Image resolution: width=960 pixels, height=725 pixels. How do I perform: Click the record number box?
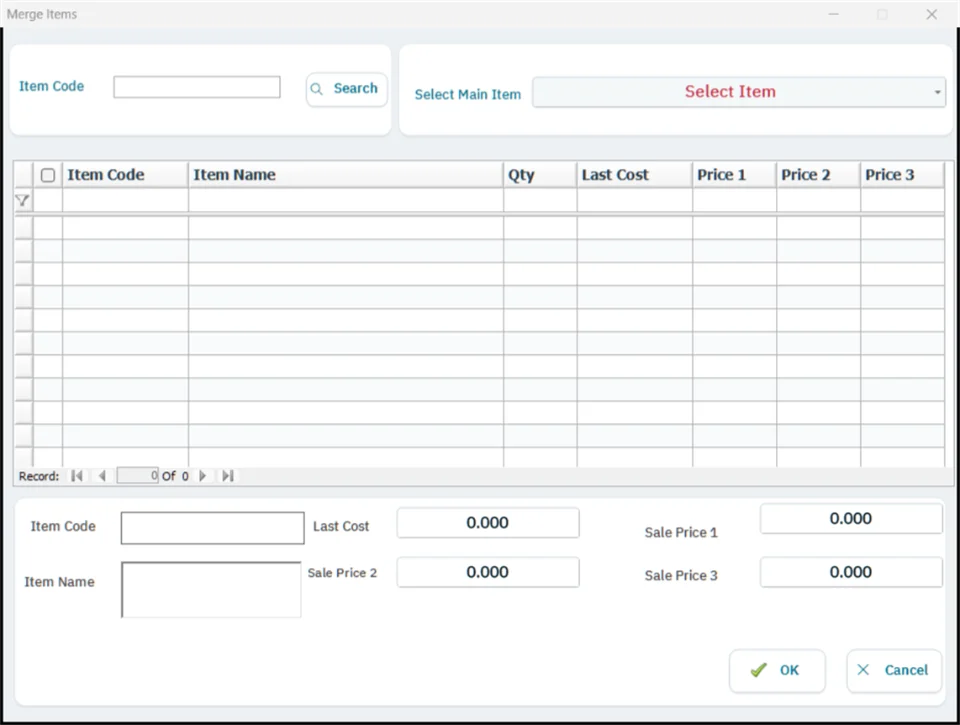coord(138,476)
